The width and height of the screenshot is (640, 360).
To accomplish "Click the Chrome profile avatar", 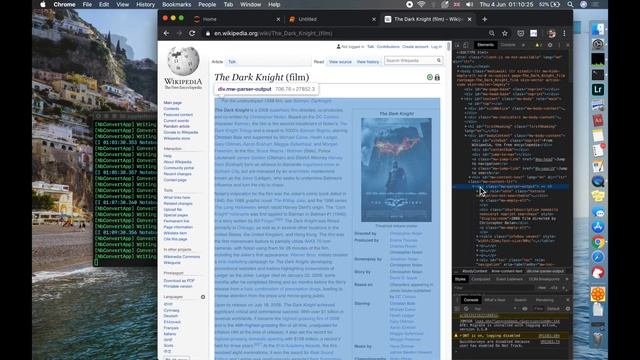I will (552, 33).
